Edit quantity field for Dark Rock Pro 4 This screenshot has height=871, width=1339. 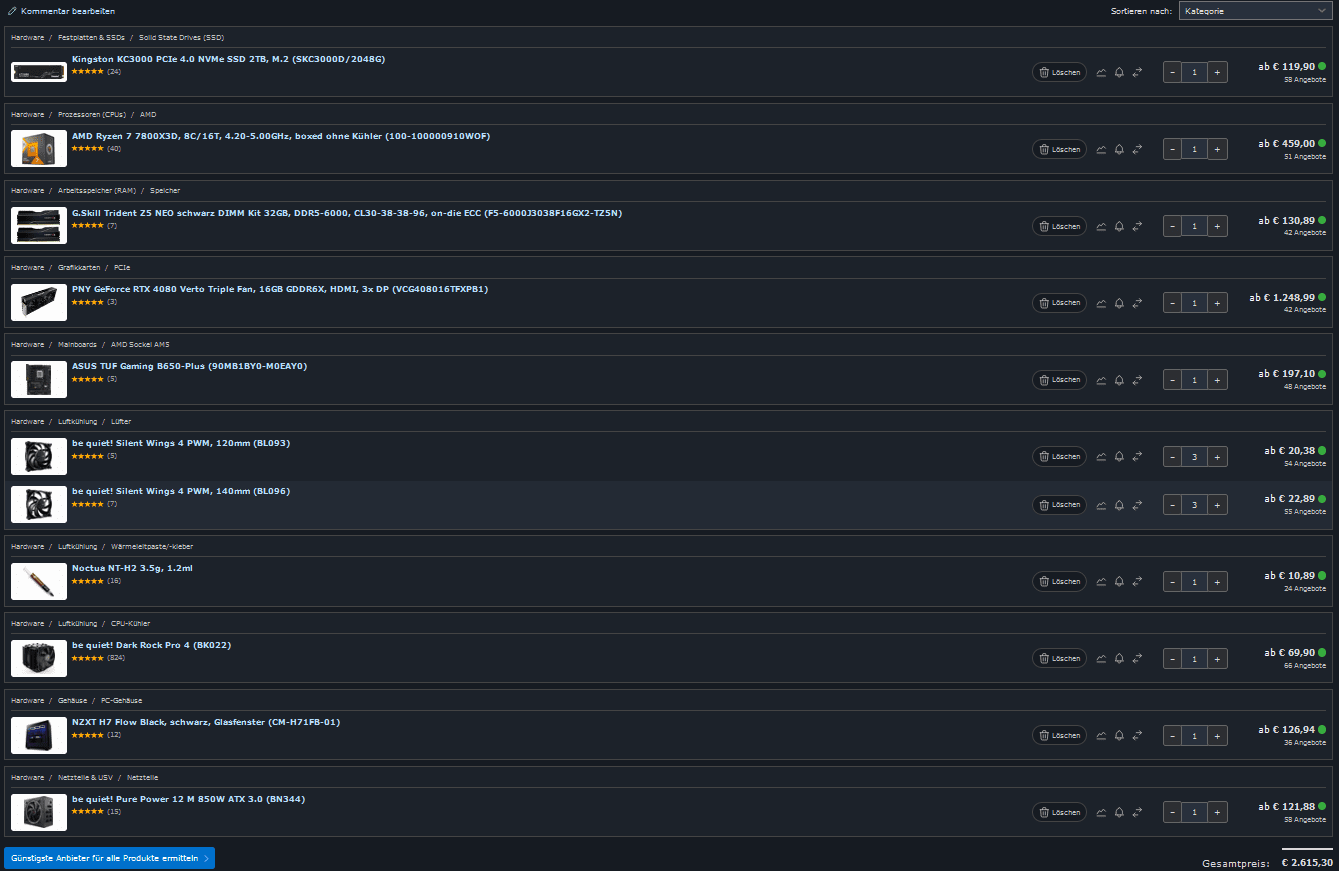tap(1194, 659)
